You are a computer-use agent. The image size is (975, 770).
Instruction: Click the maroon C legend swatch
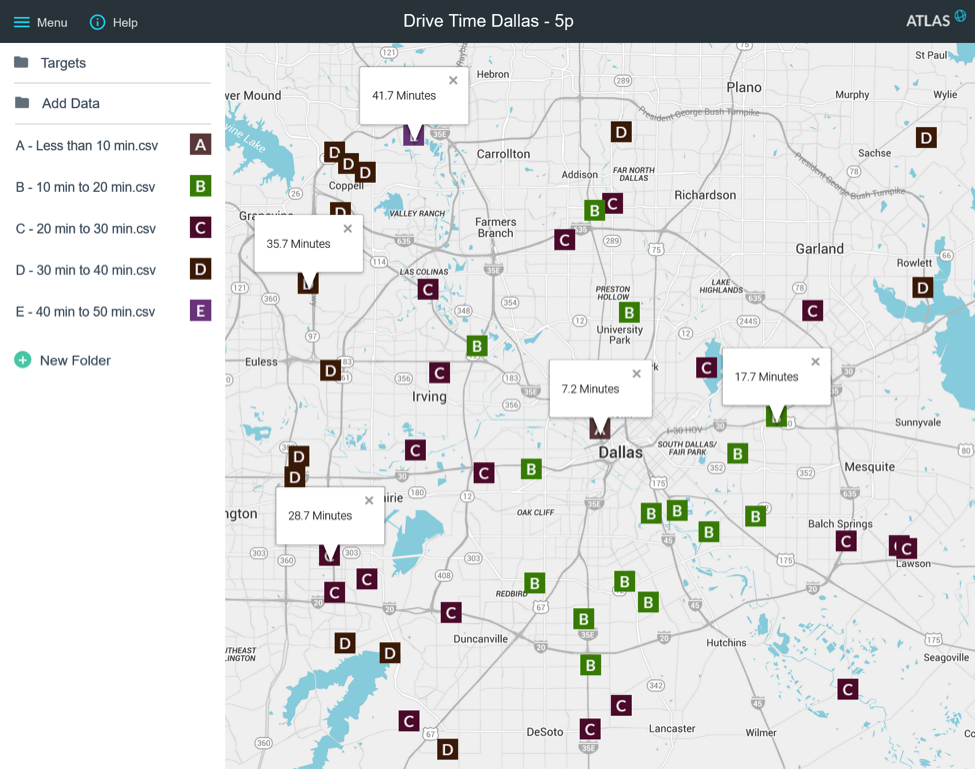[x=200, y=228]
